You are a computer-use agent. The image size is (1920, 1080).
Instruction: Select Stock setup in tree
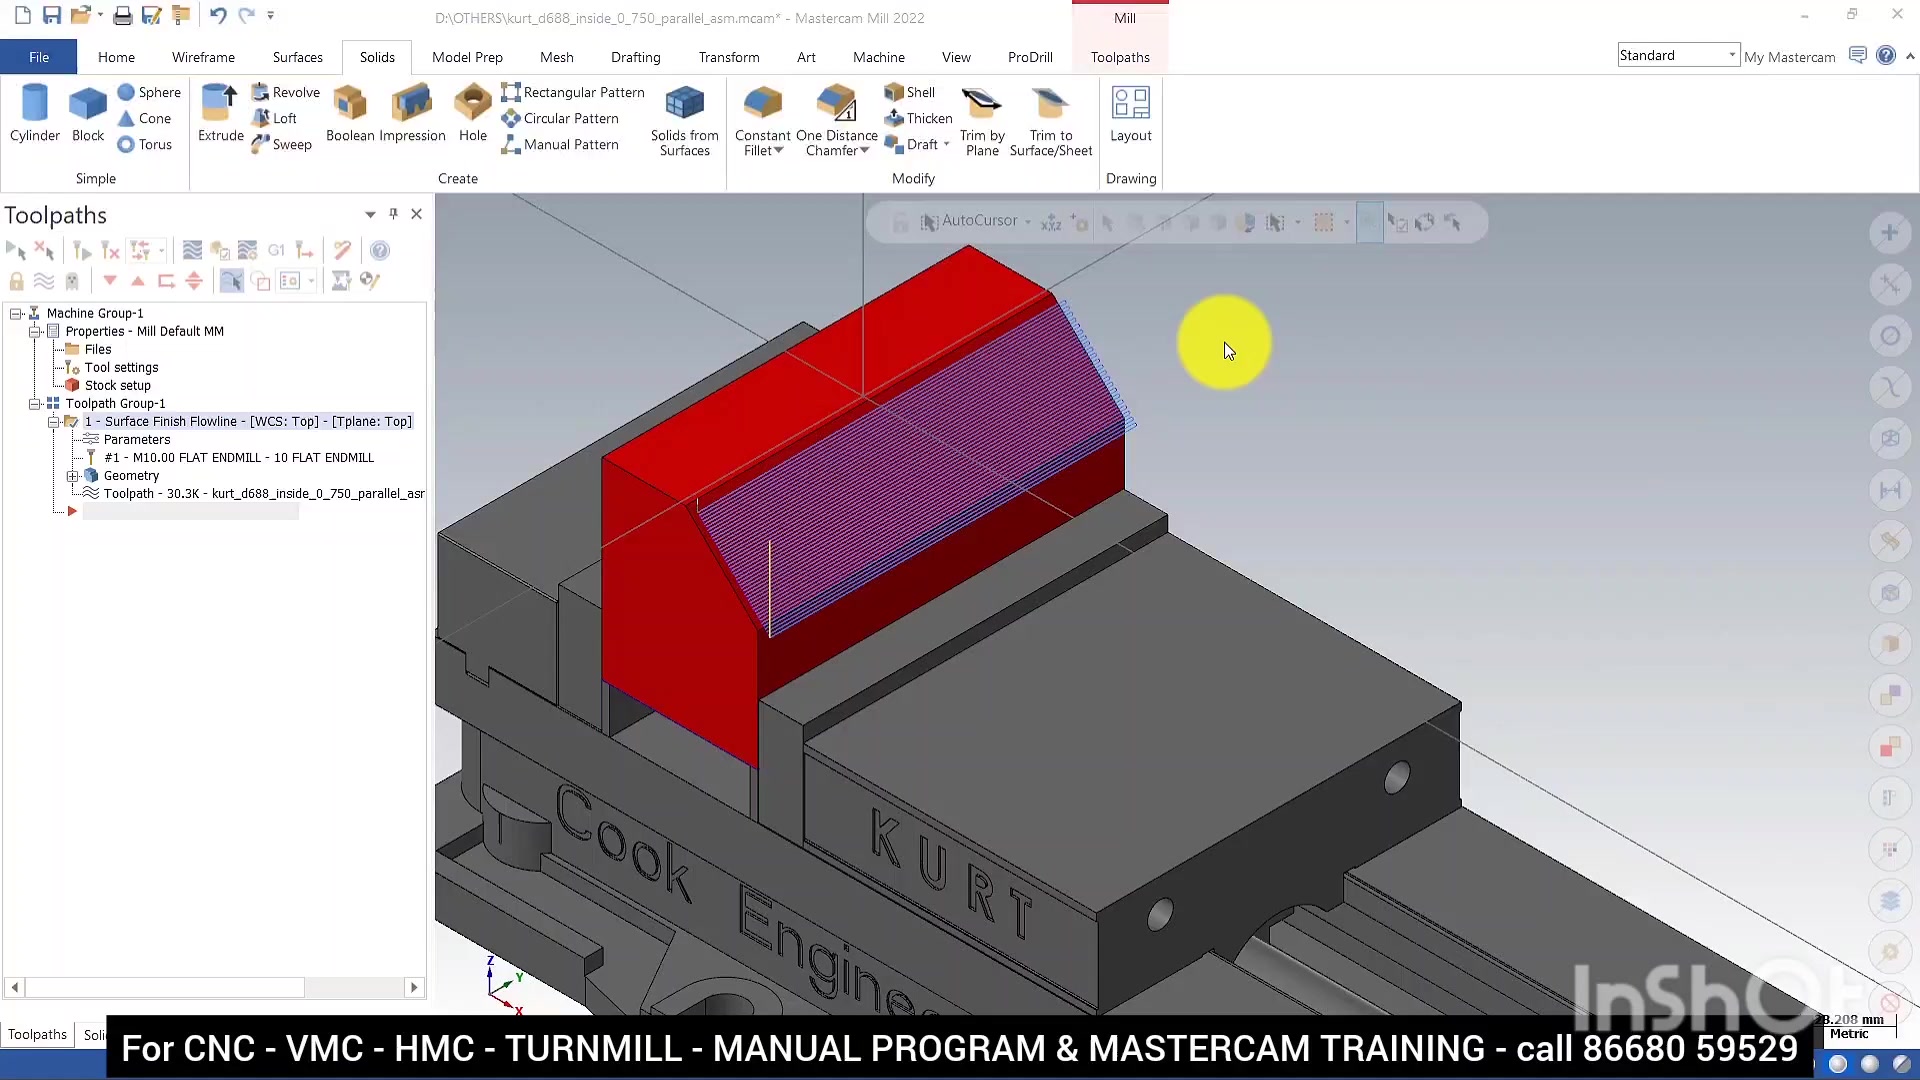(118, 386)
